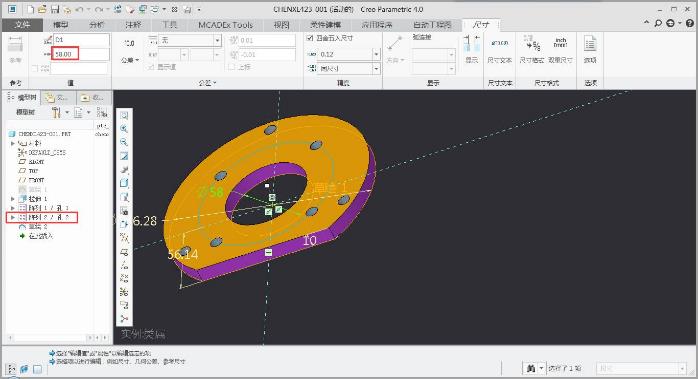This screenshot has height=379, width=698.
Task: Open the inch/mm dual dimension tool
Action: click(560, 50)
